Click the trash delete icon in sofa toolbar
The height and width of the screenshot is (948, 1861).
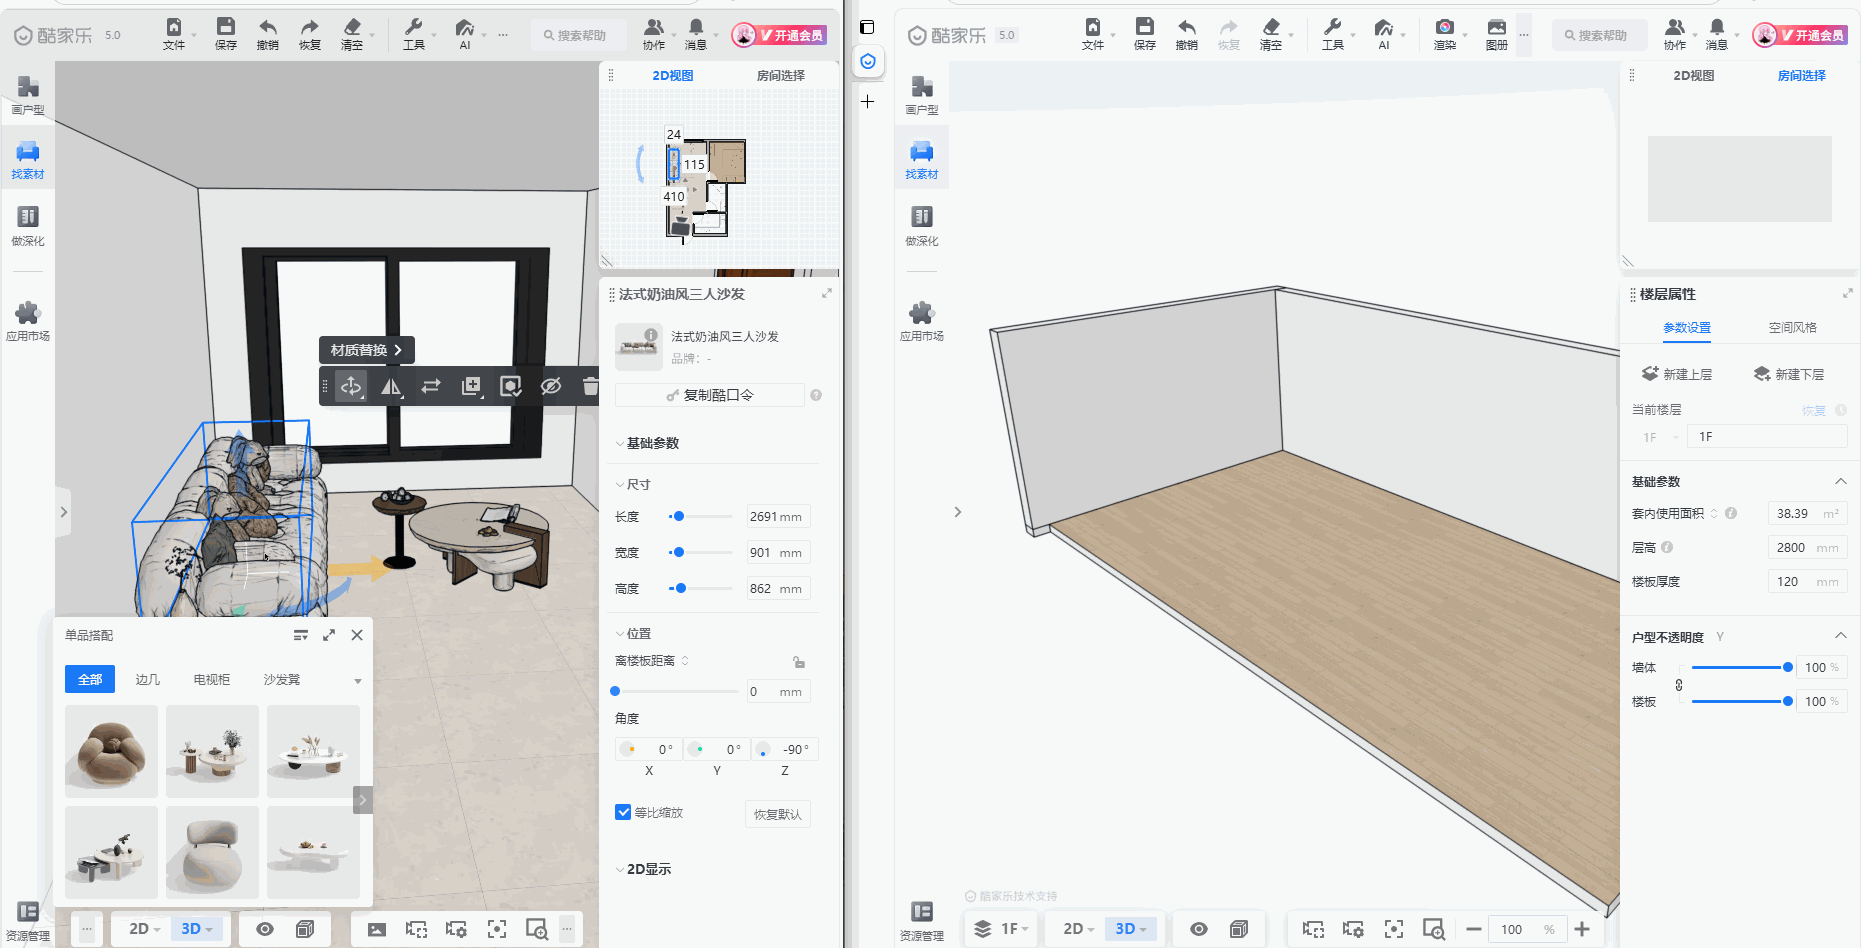click(x=590, y=386)
